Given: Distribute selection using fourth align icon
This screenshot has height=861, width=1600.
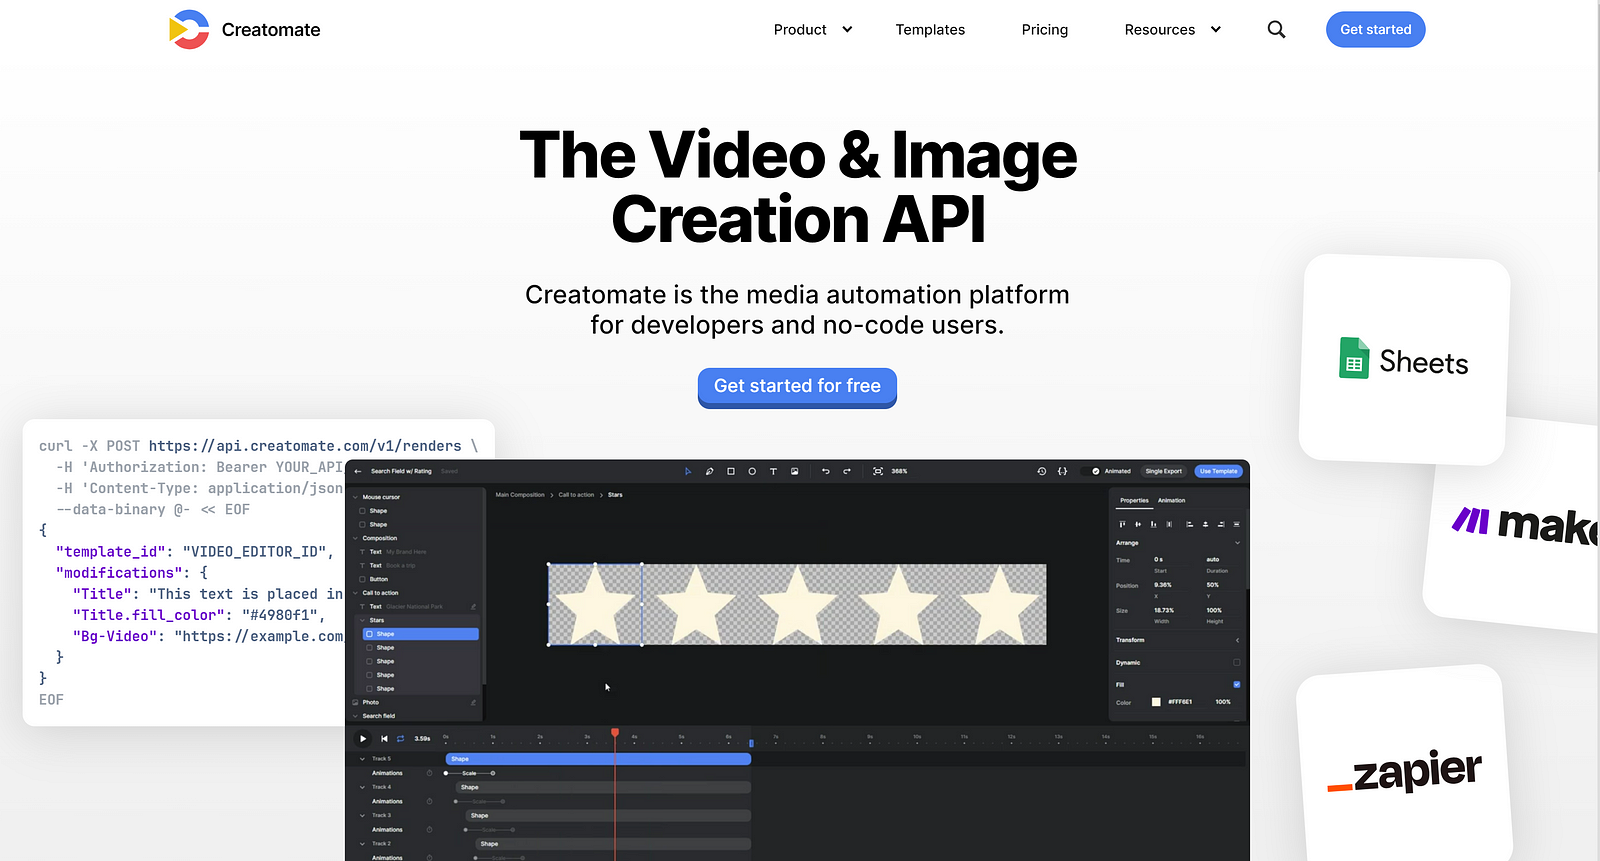Looking at the screenshot, I should point(1169,524).
